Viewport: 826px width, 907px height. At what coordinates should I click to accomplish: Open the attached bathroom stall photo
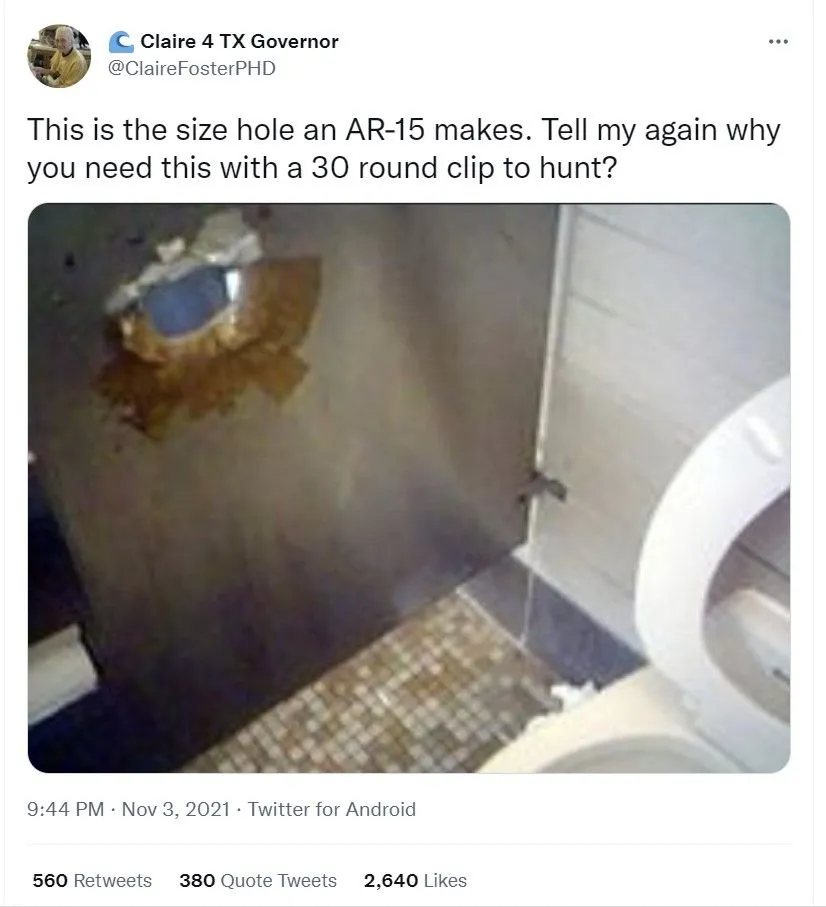[x=409, y=488]
